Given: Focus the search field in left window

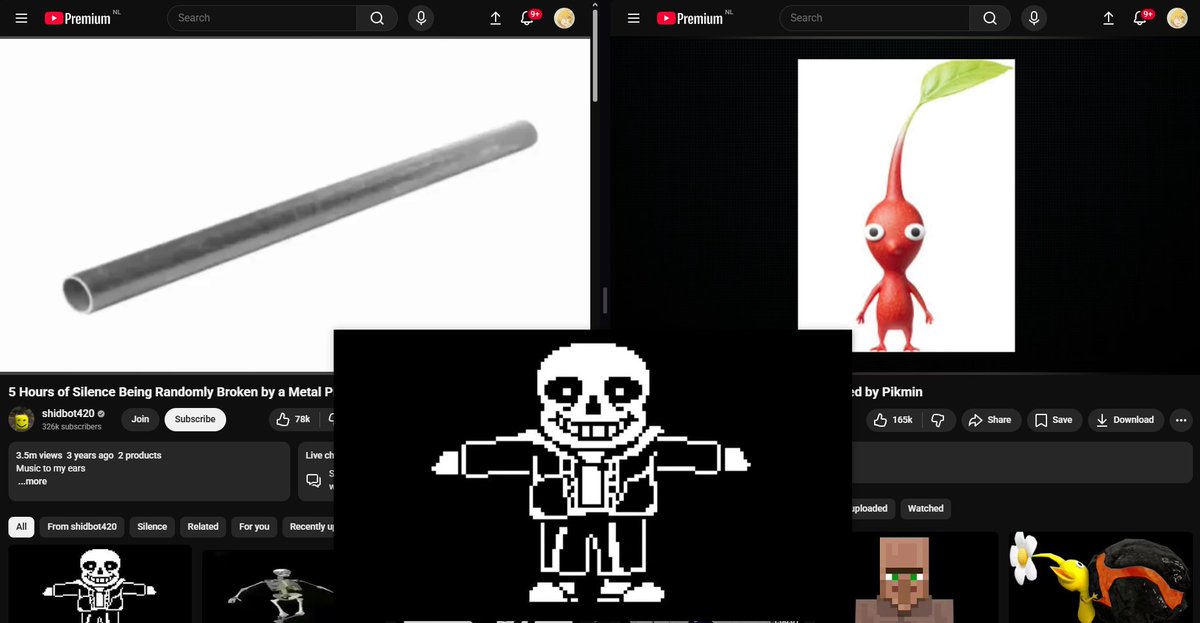Looking at the screenshot, I should pos(262,18).
